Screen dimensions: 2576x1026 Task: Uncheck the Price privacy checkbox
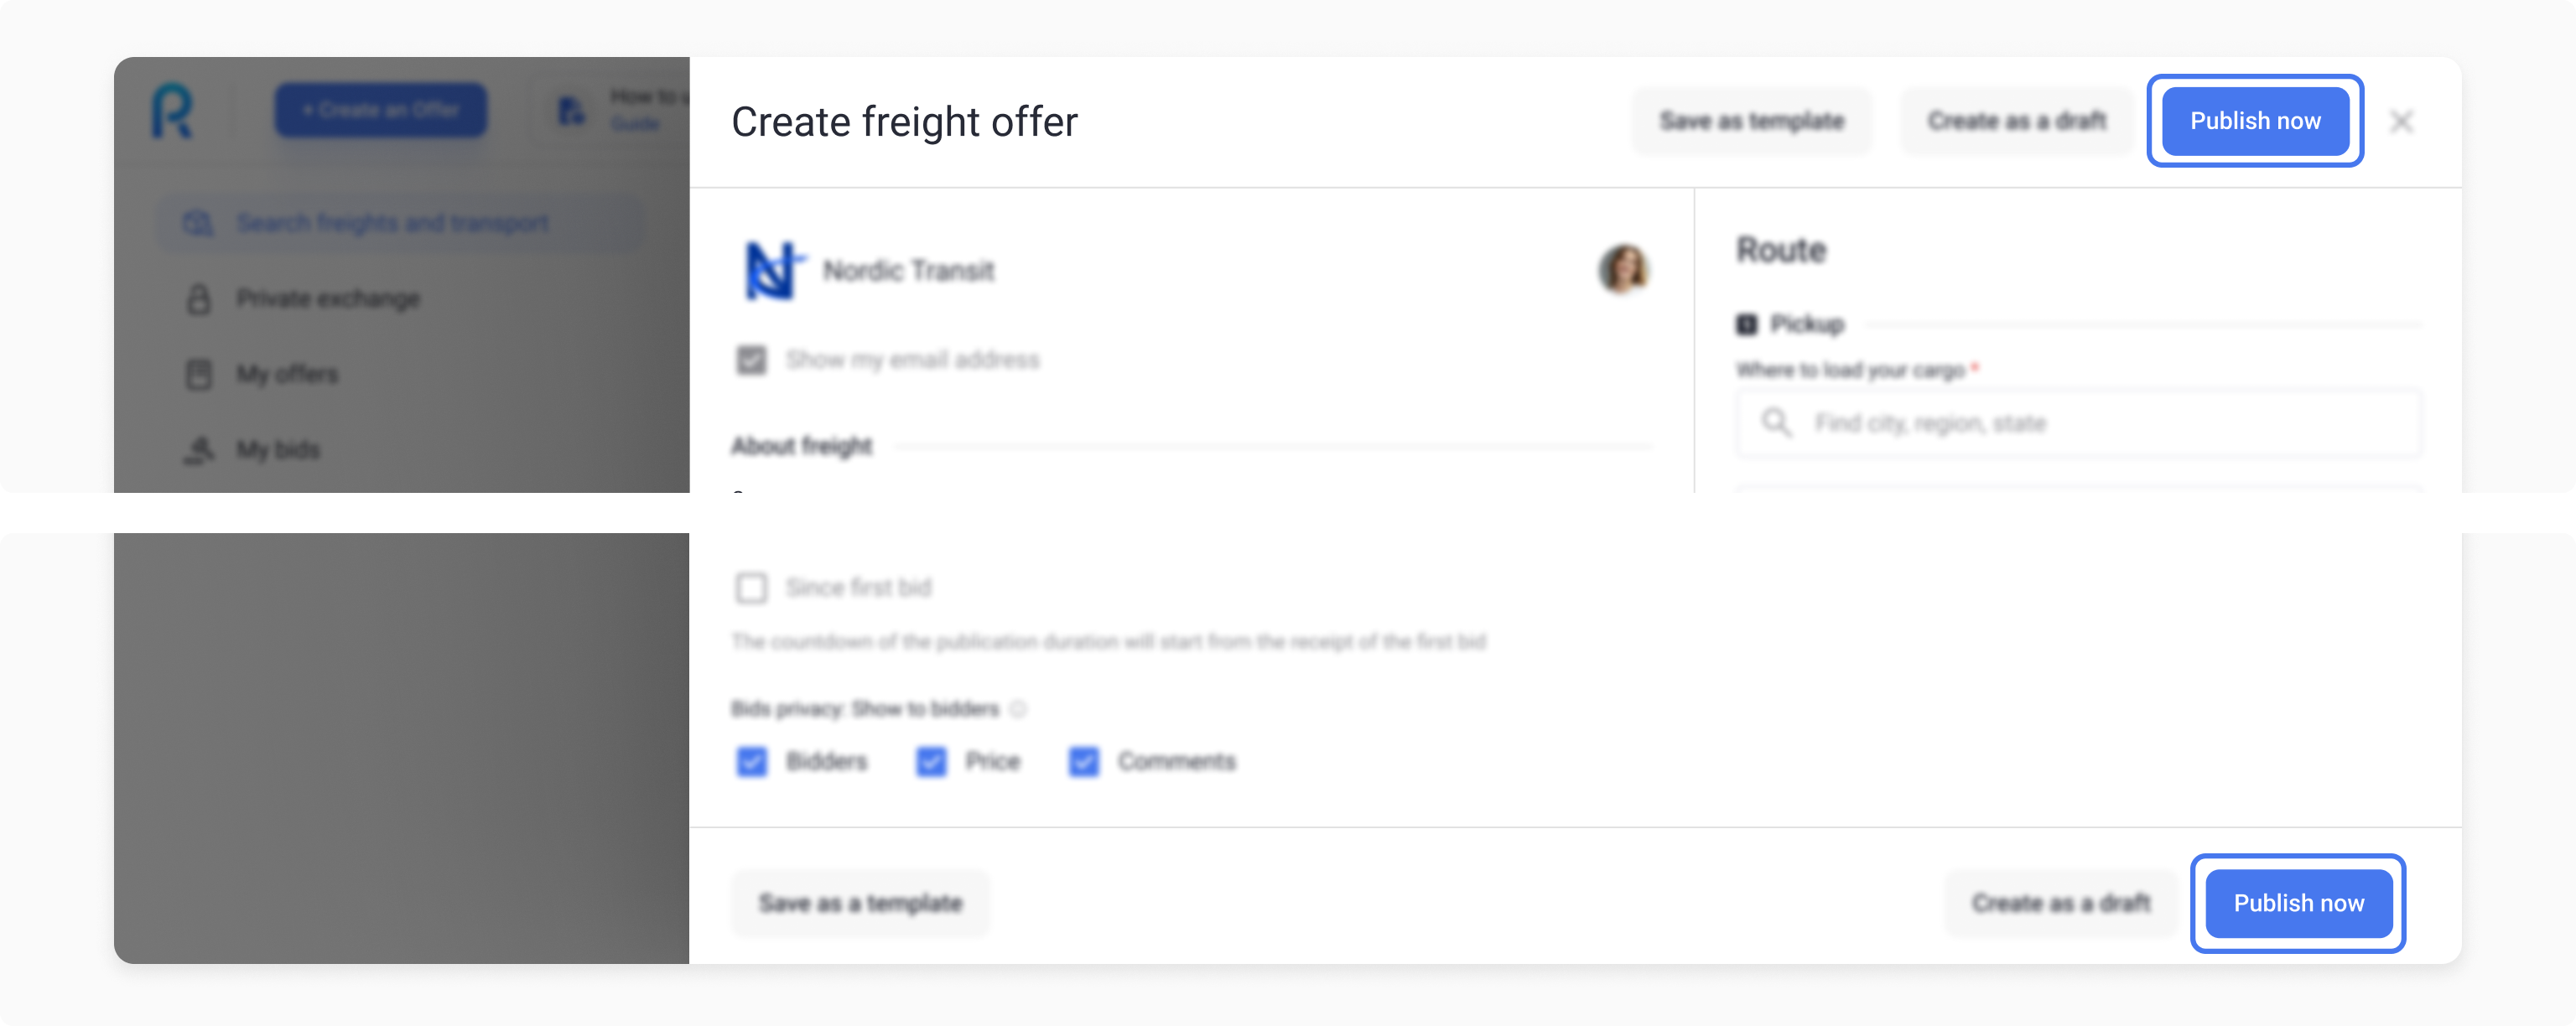pyautogui.click(x=931, y=762)
